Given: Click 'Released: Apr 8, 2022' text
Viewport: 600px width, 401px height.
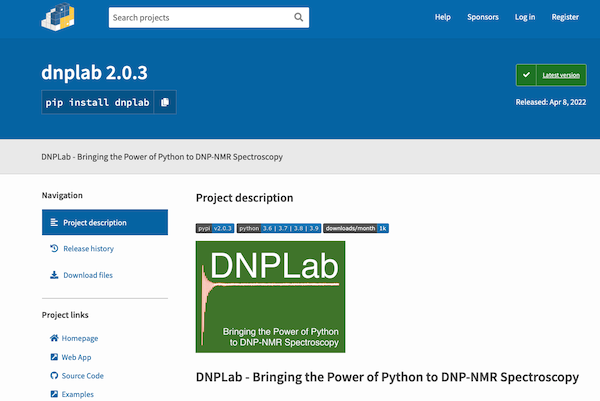Looking at the screenshot, I should click(551, 102).
